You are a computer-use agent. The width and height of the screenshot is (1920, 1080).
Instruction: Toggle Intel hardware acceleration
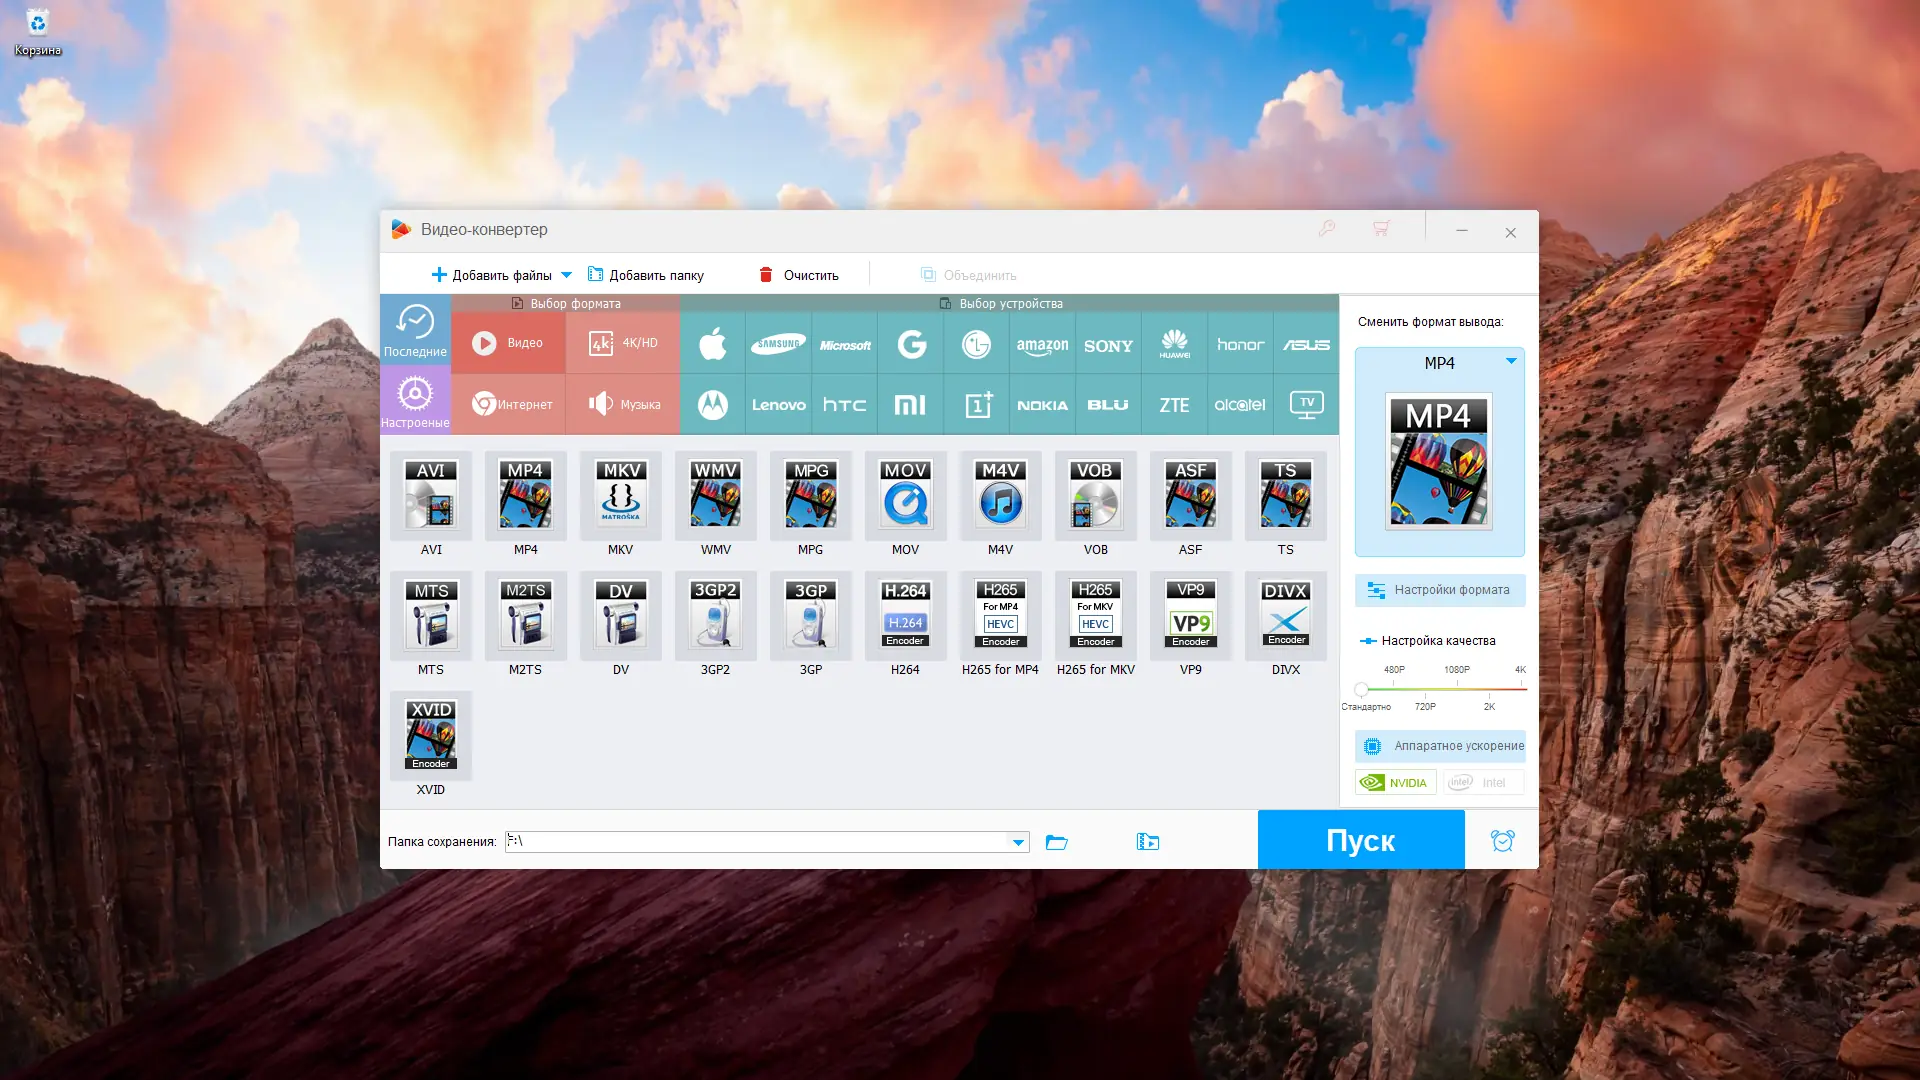1482,783
